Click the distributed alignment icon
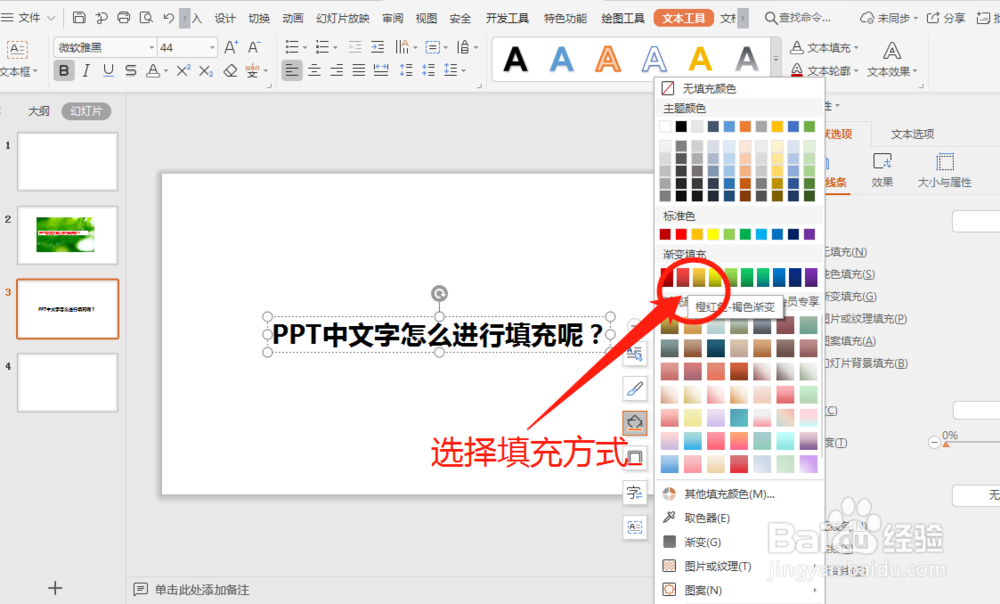Image resolution: width=1000 pixels, height=604 pixels. 381,70
